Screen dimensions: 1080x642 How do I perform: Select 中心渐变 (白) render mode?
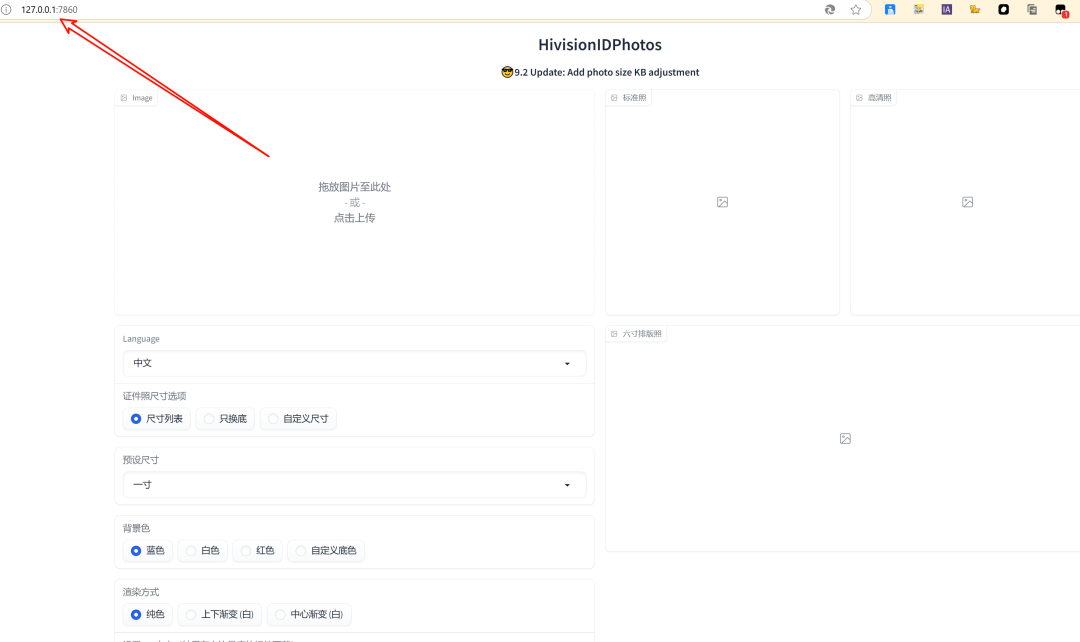point(309,614)
